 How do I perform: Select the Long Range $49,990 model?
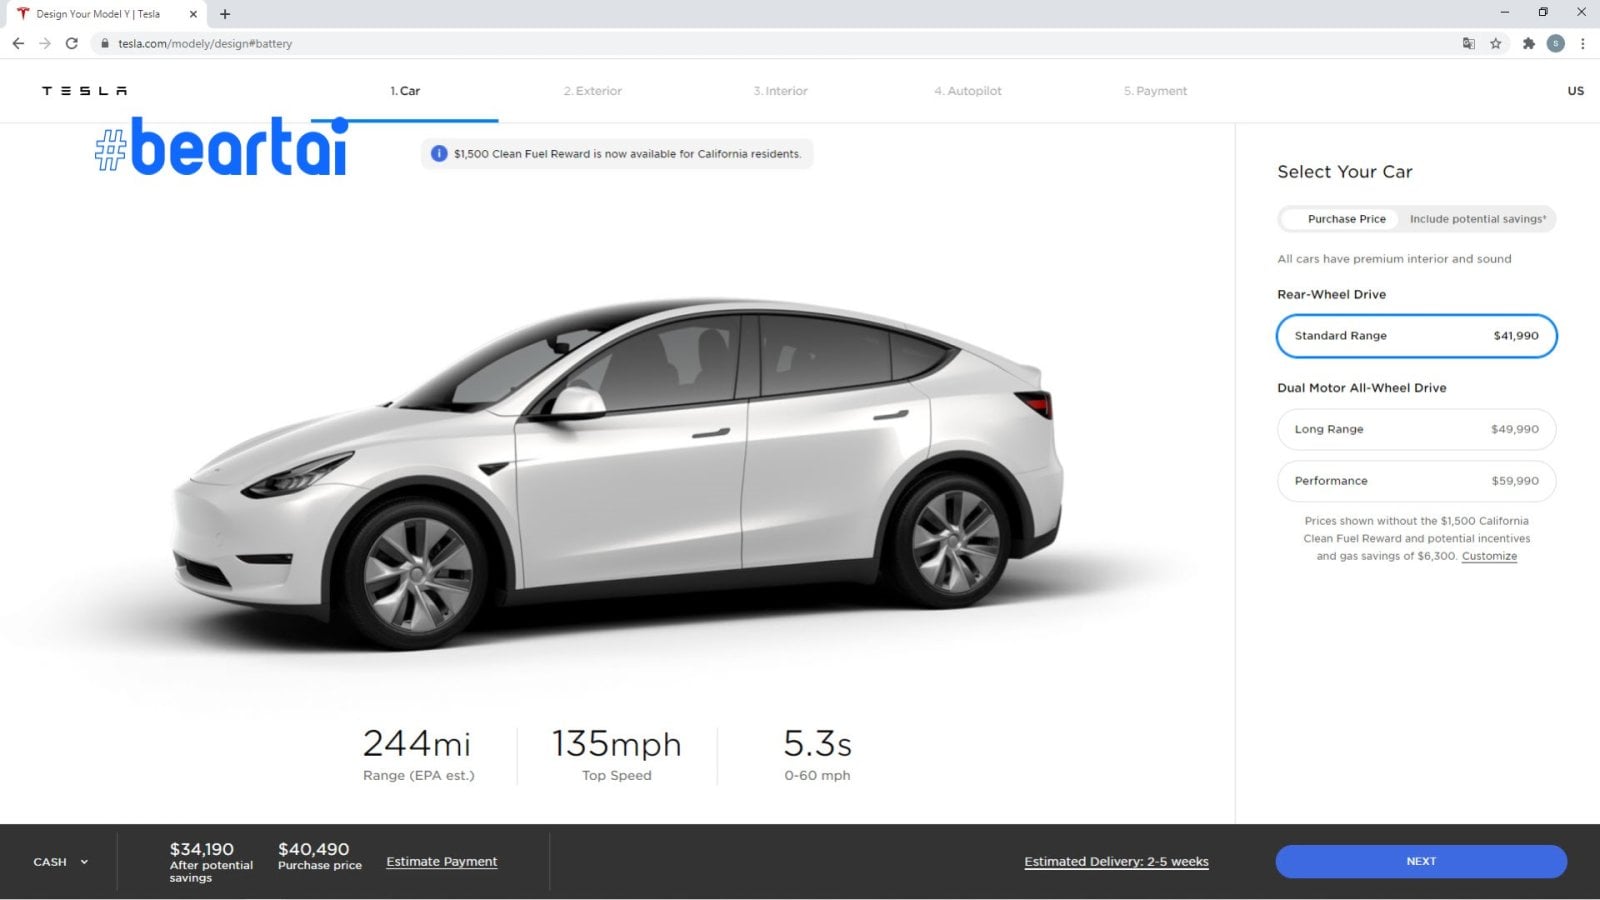pos(1416,429)
